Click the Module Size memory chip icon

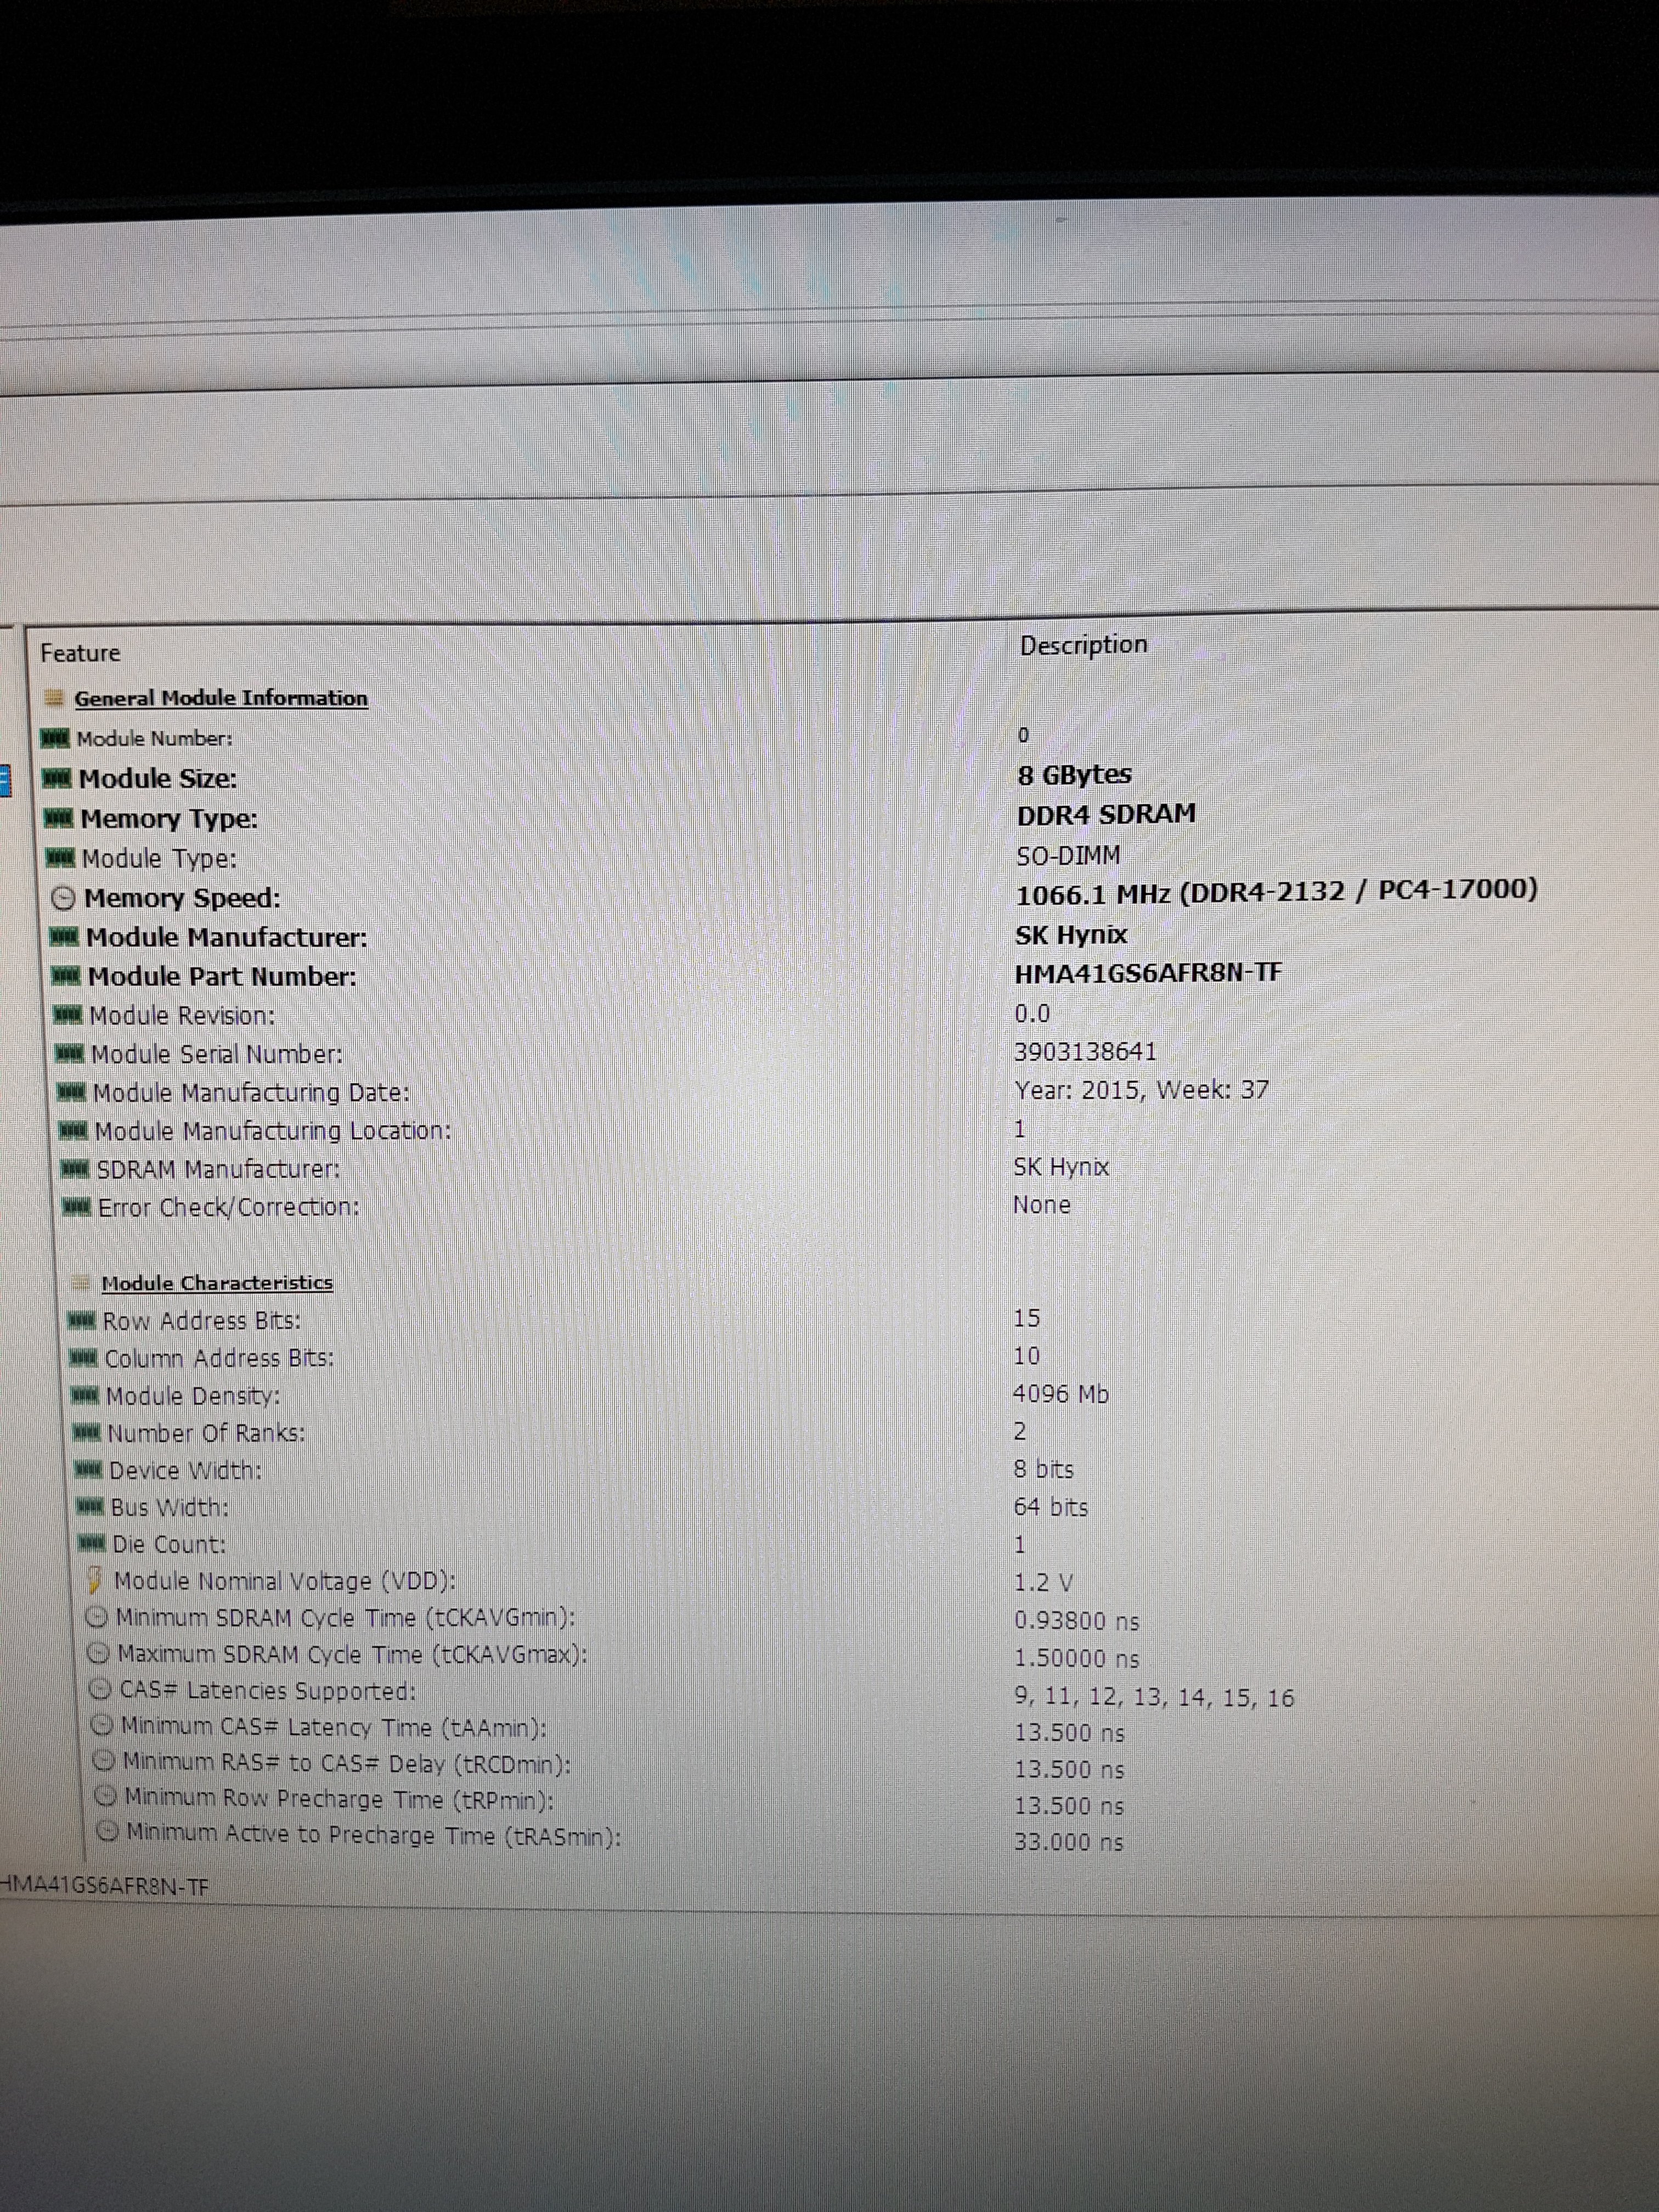[x=57, y=778]
